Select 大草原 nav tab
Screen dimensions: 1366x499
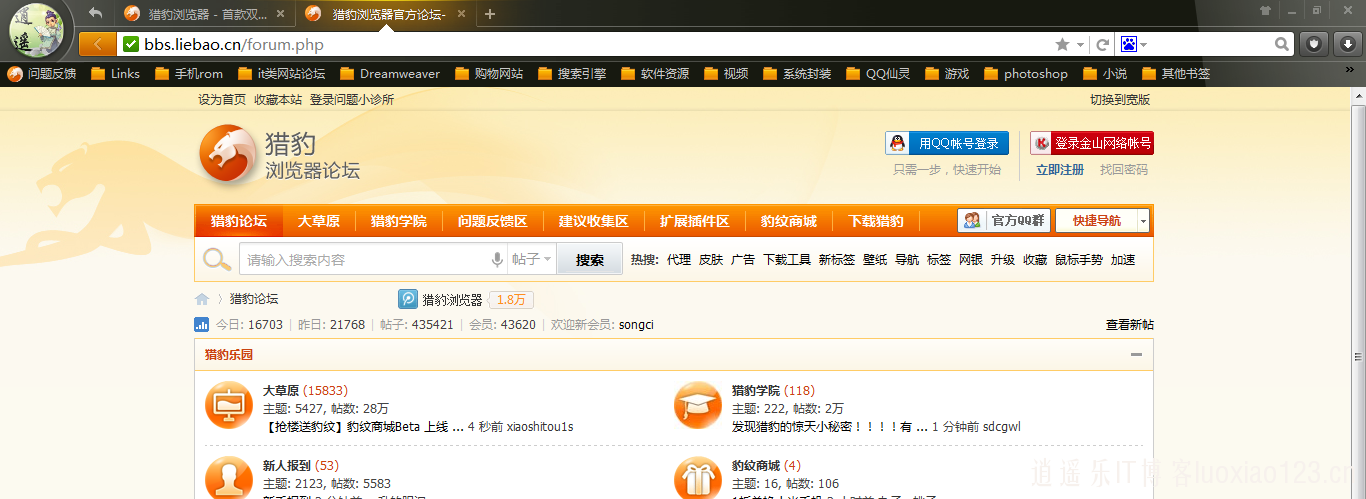(x=318, y=221)
